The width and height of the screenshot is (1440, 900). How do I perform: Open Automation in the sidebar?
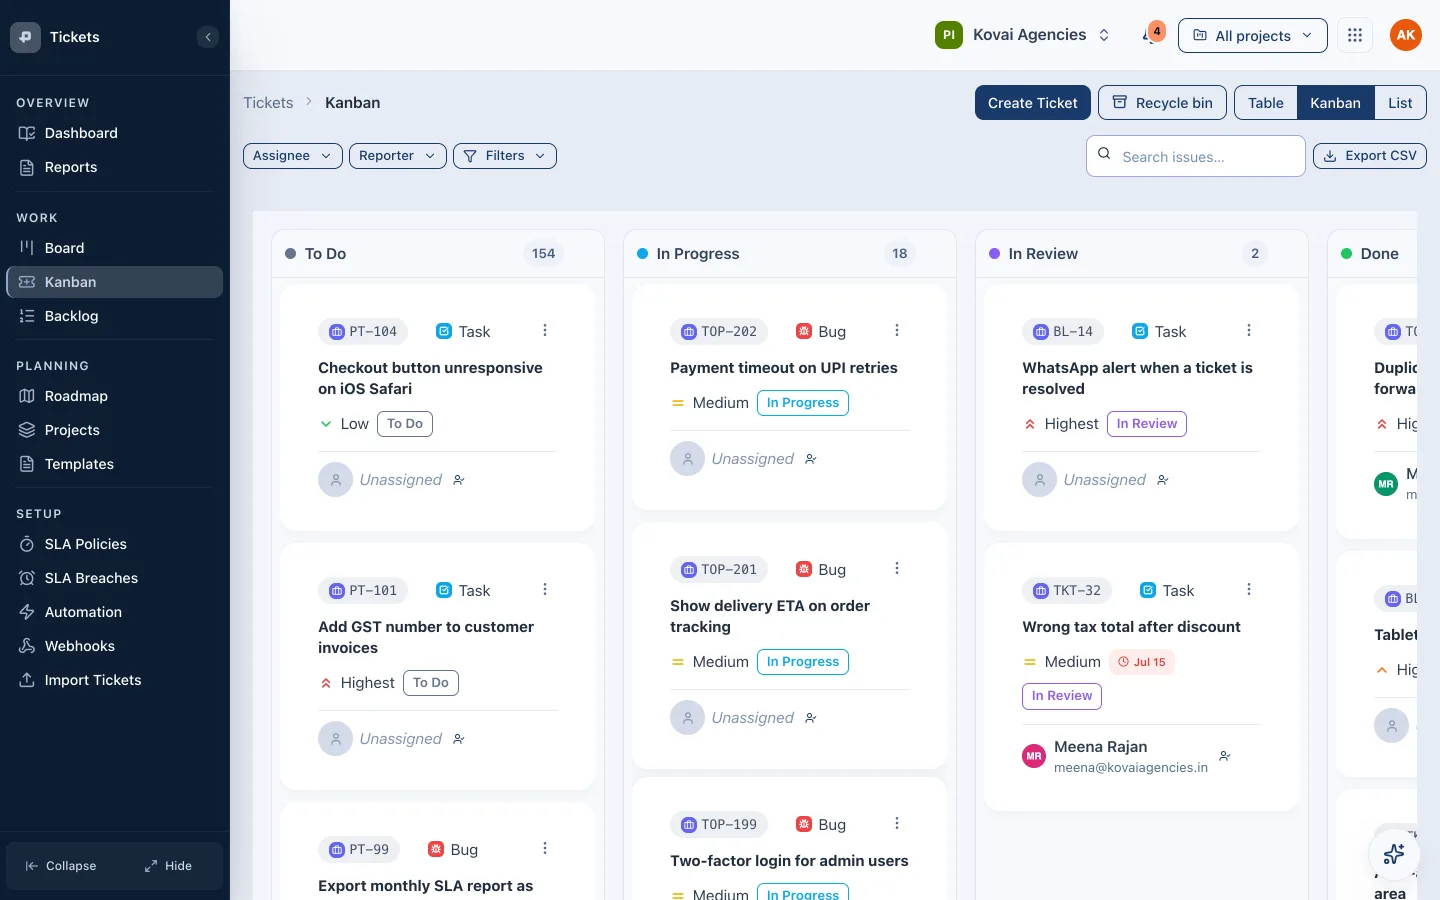[115, 612]
